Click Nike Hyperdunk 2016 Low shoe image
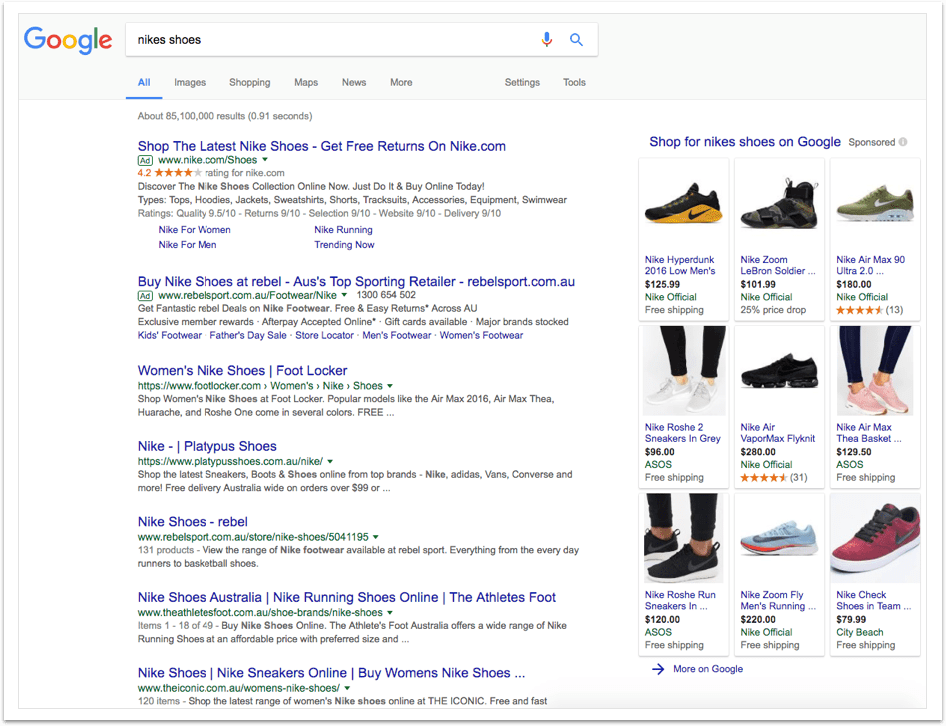The width and height of the screenshot is (946, 726). pos(684,203)
